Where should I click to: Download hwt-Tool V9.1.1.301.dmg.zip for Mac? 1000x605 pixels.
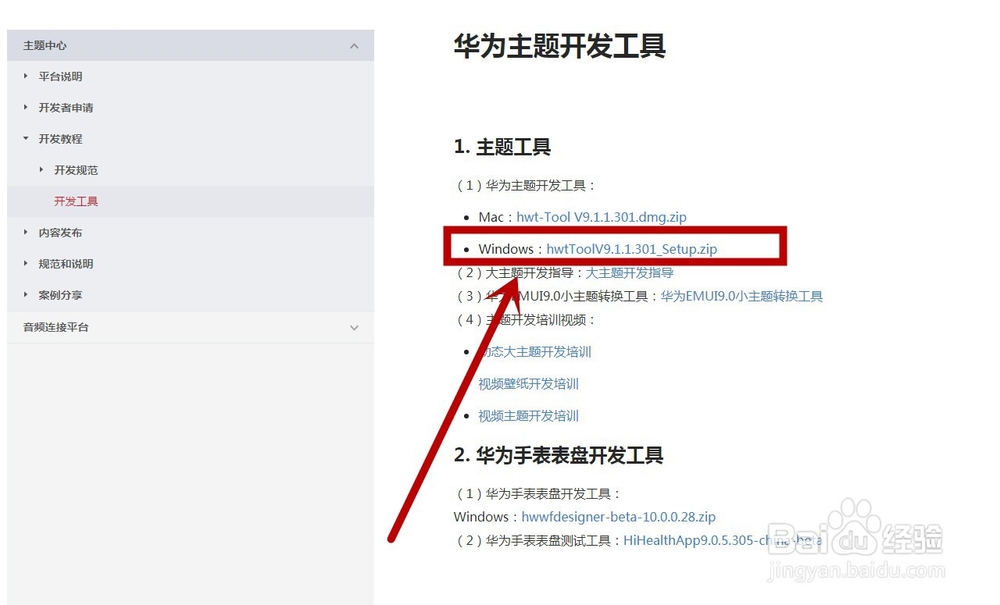(x=601, y=217)
